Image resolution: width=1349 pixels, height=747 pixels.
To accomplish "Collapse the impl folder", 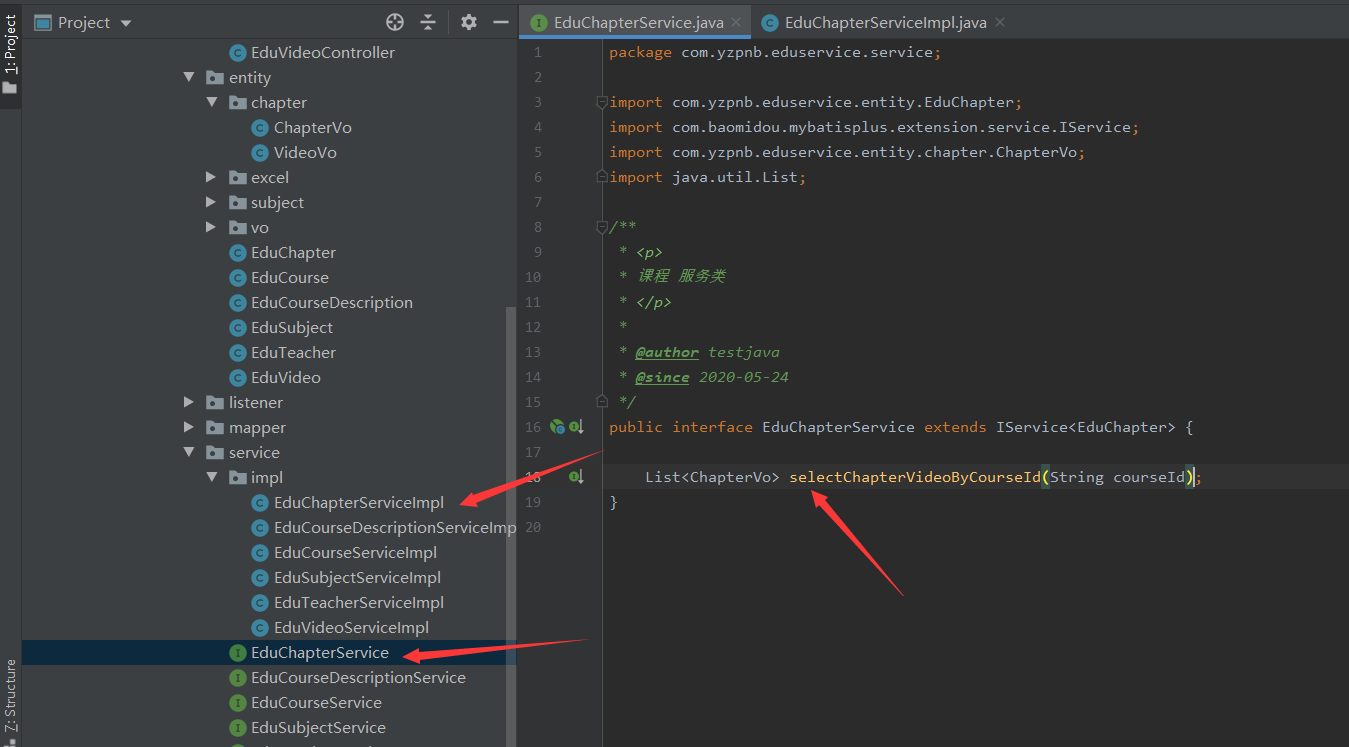I will click(x=211, y=477).
